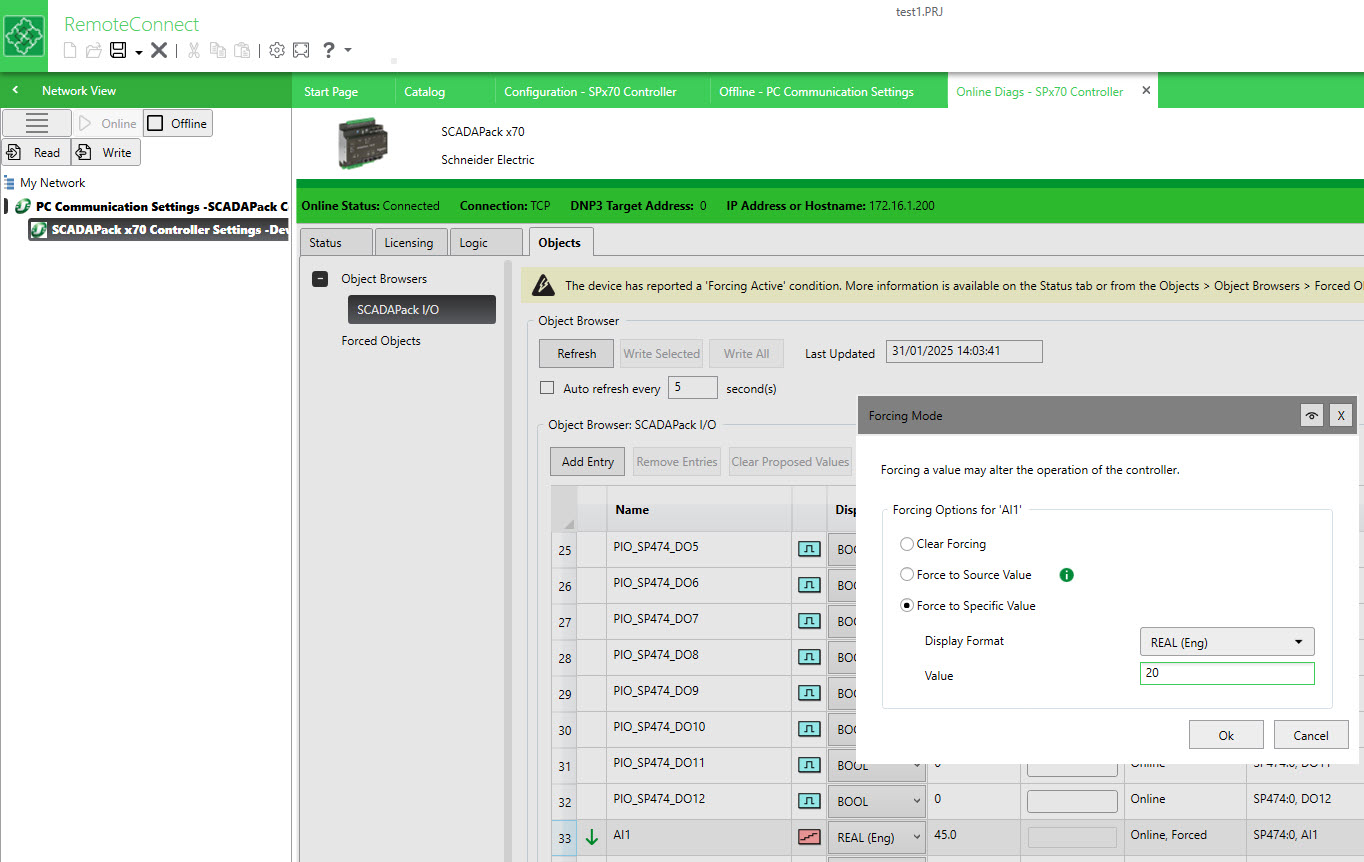Open Offline - PC Communication Settings tab
The height and width of the screenshot is (862, 1364).
point(816,91)
